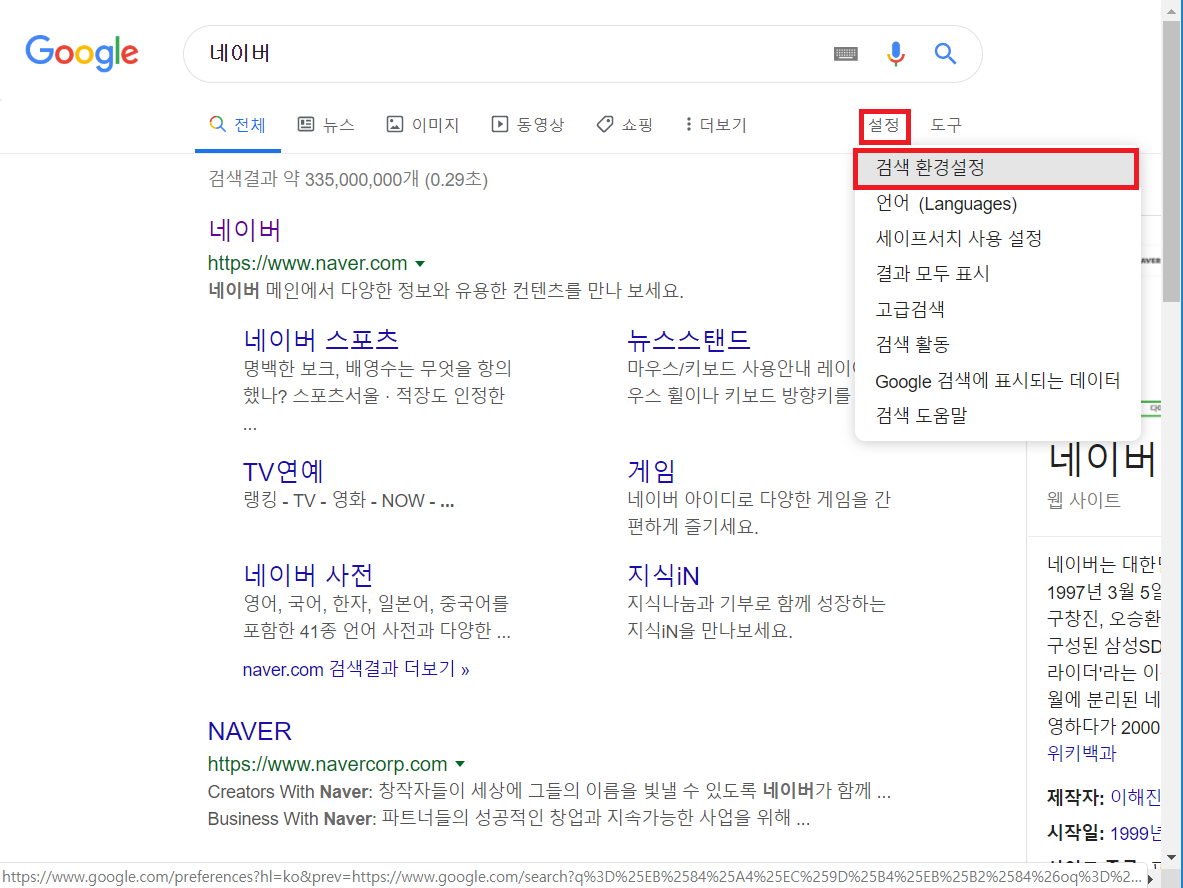The width and height of the screenshot is (1183, 888).
Task: Open the 게임 sitelink
Action: point(651,472)
